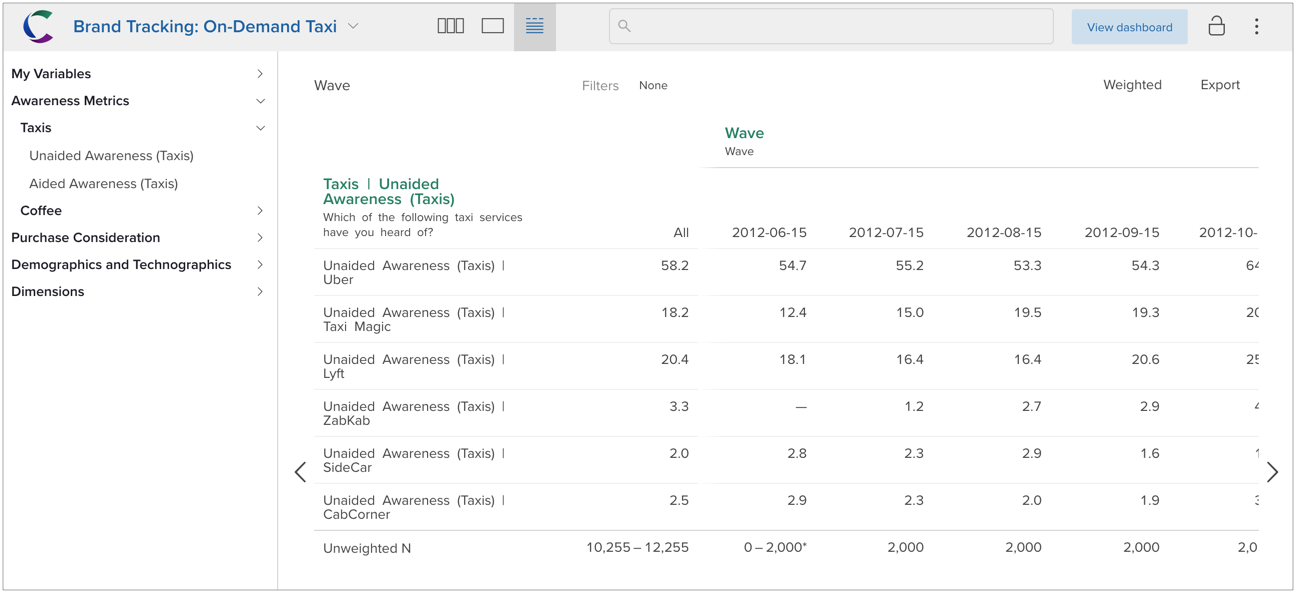This screenshot has width=1295, height=593.
Task: Select Aided Awareness (Taxis) variable
Action: 103,184
